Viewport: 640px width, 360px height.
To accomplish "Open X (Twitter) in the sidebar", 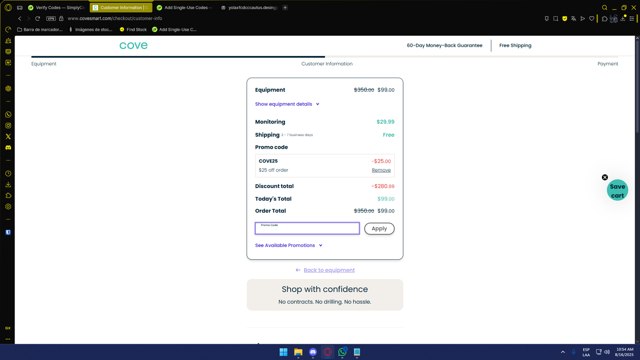I will 8,137.
